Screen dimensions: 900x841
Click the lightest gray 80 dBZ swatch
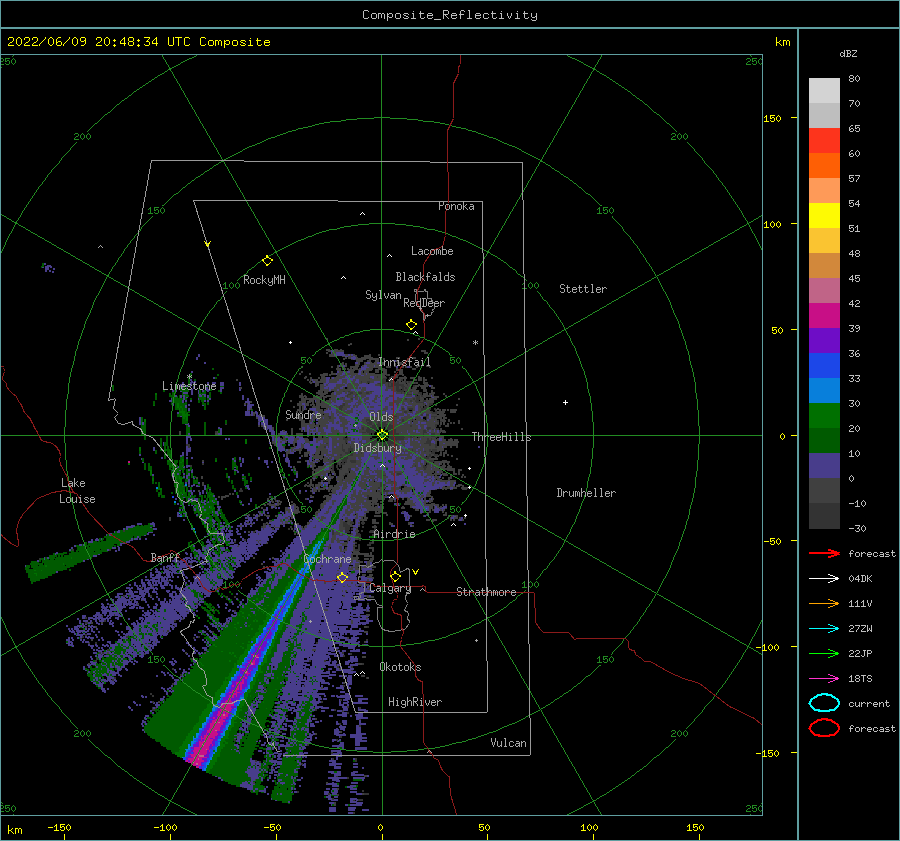click(x=824, y=91)
